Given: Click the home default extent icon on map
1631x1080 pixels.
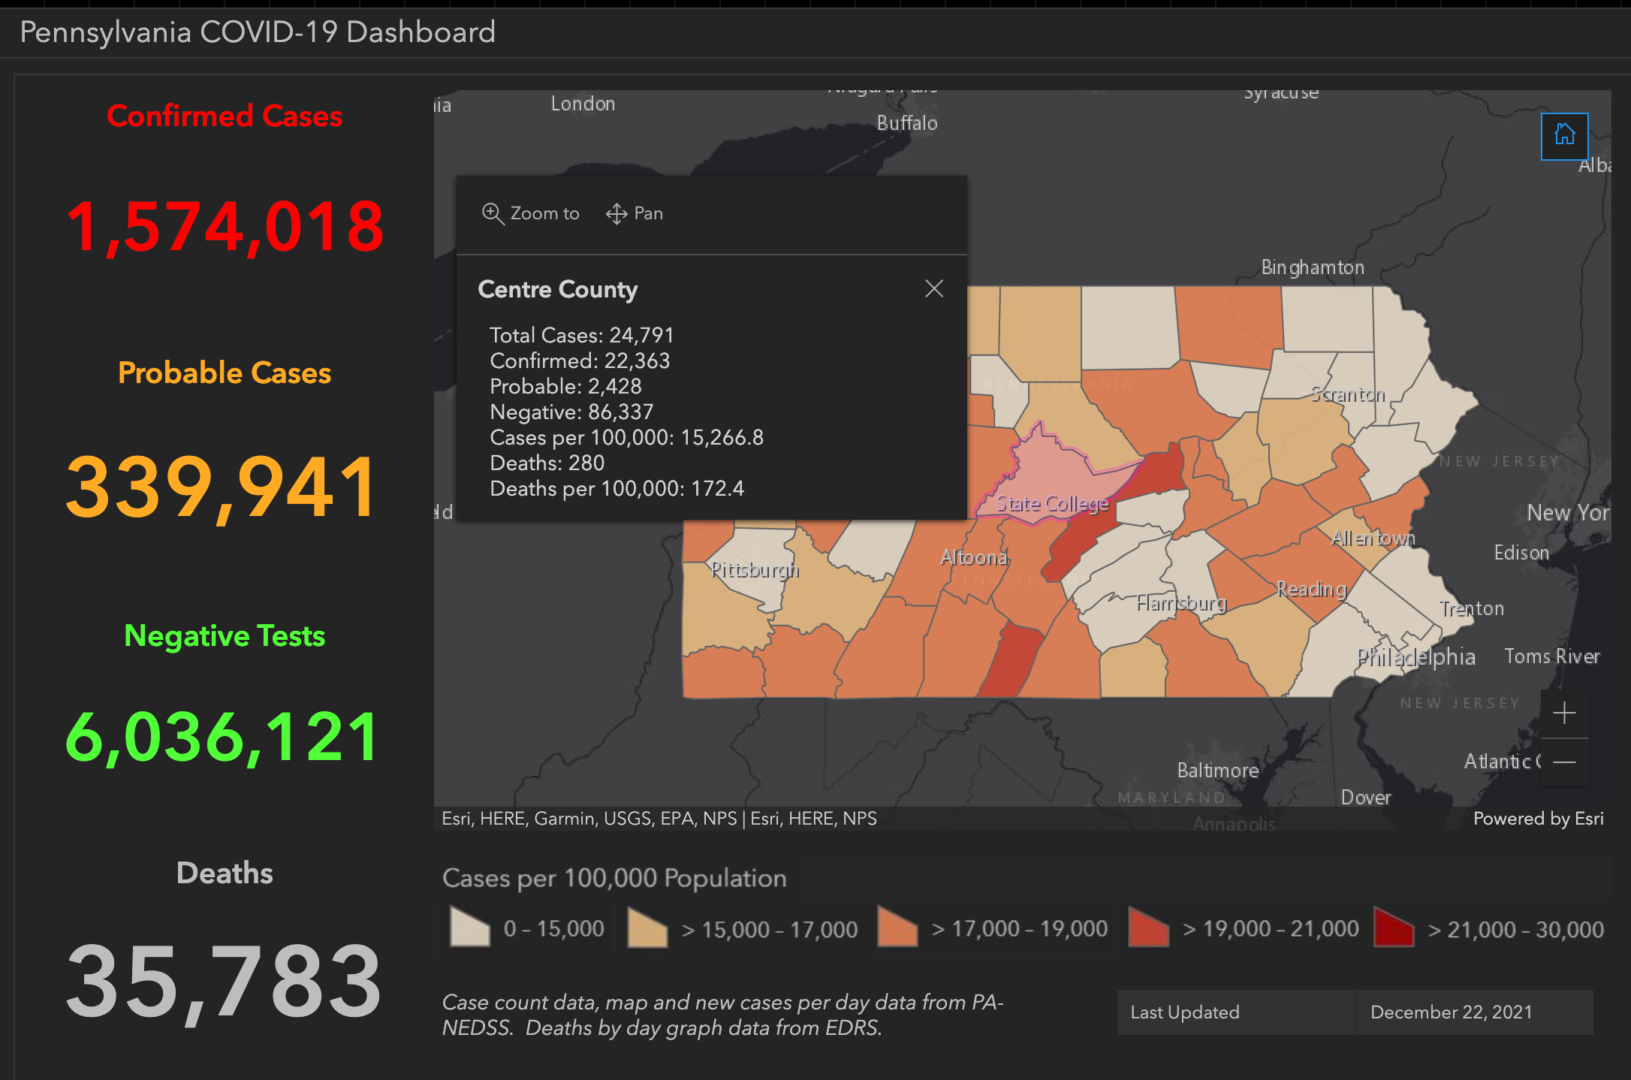Looking at the screenshot, I should [x=1564, y=136].
